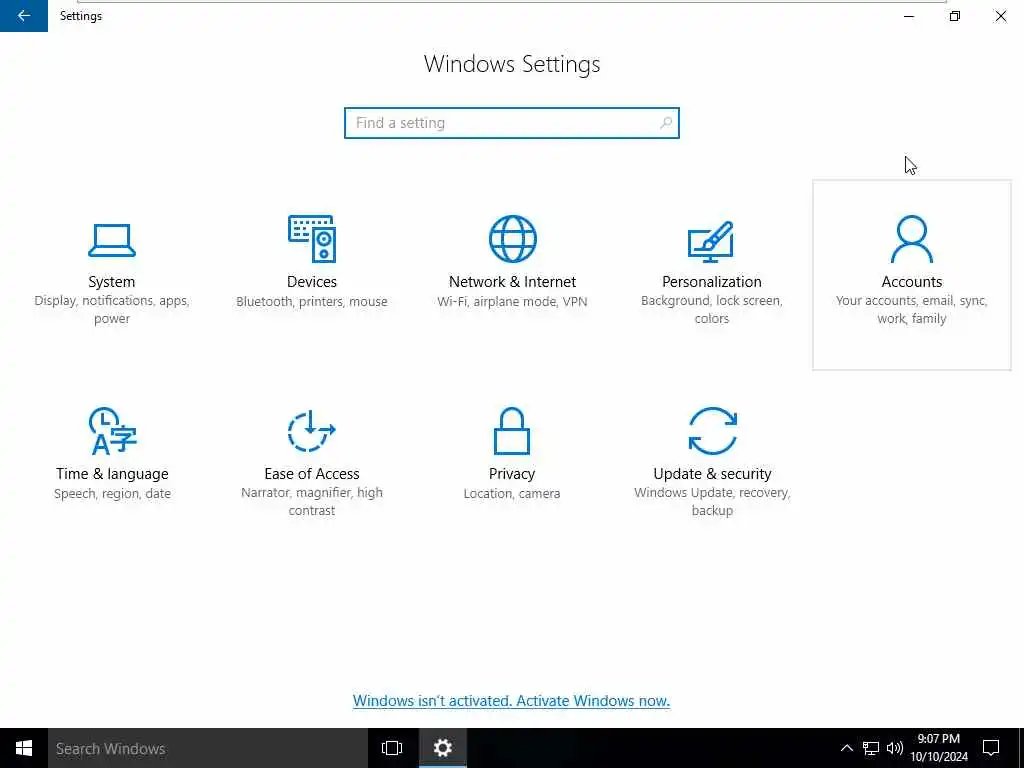The height and width of the screenshot is (768, 1024).
Task: Open the volume speaker tray icon
Action: 895,748
